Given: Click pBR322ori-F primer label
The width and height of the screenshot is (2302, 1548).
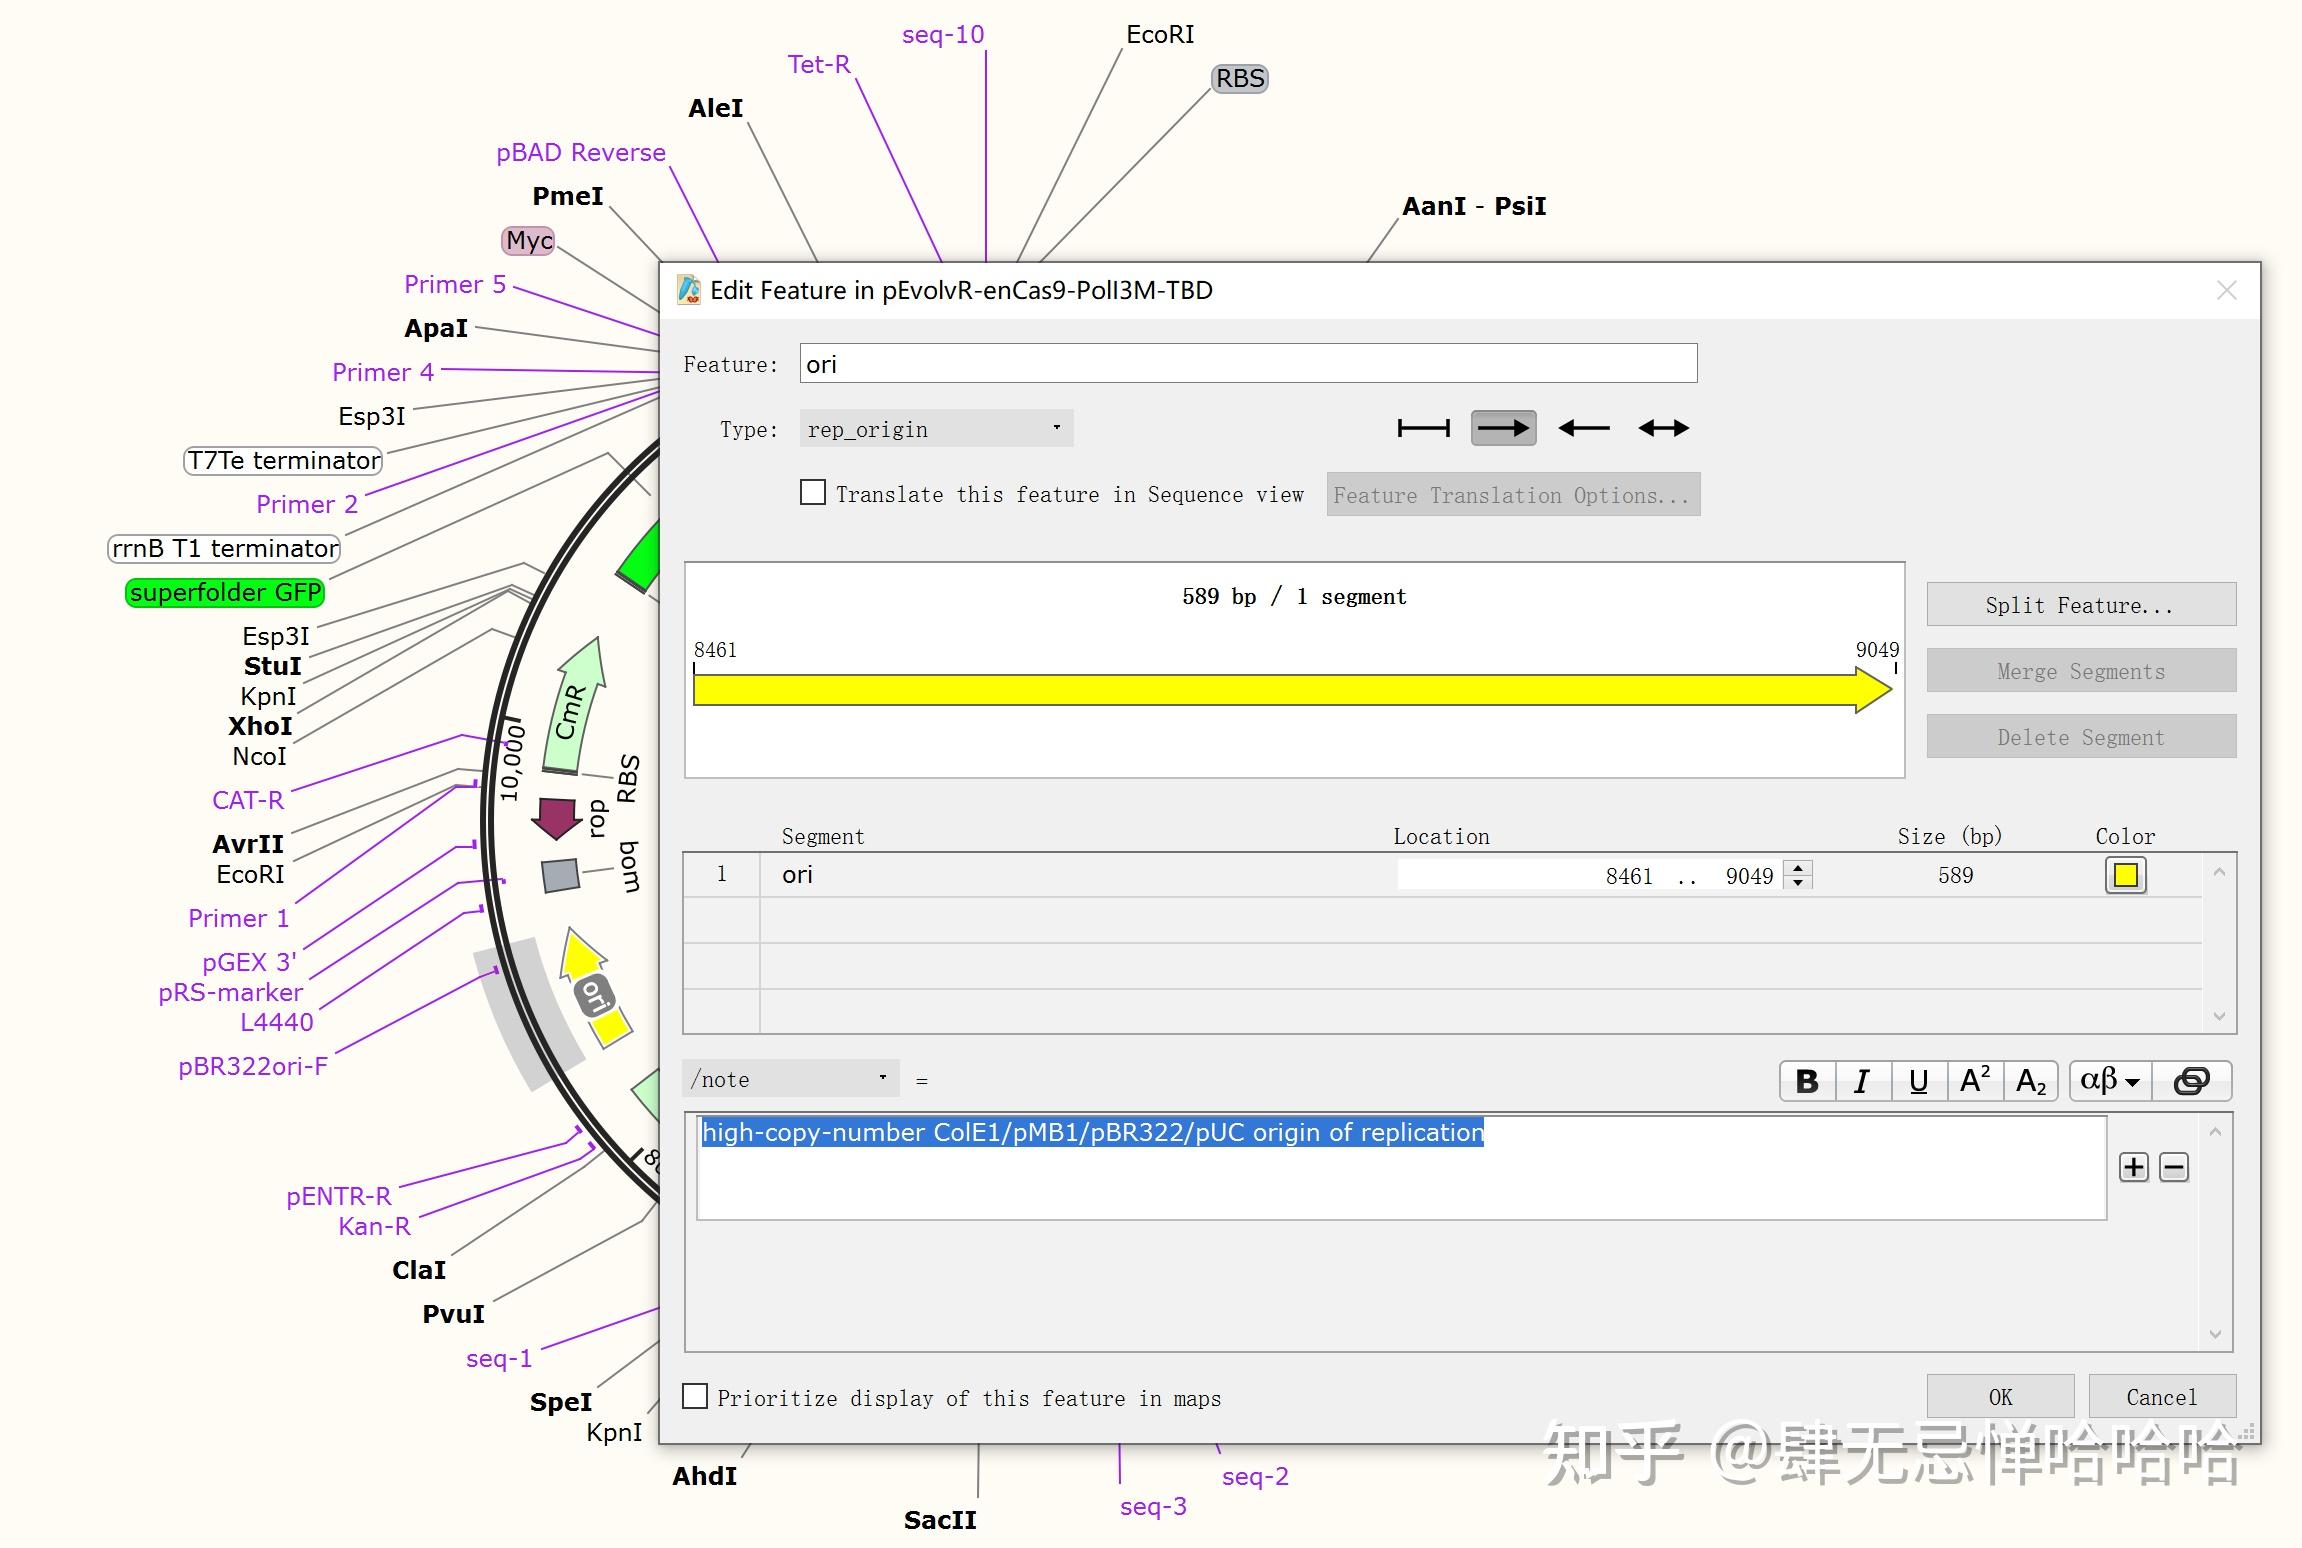Looking at the screenshot, I should click(253, 1066).
